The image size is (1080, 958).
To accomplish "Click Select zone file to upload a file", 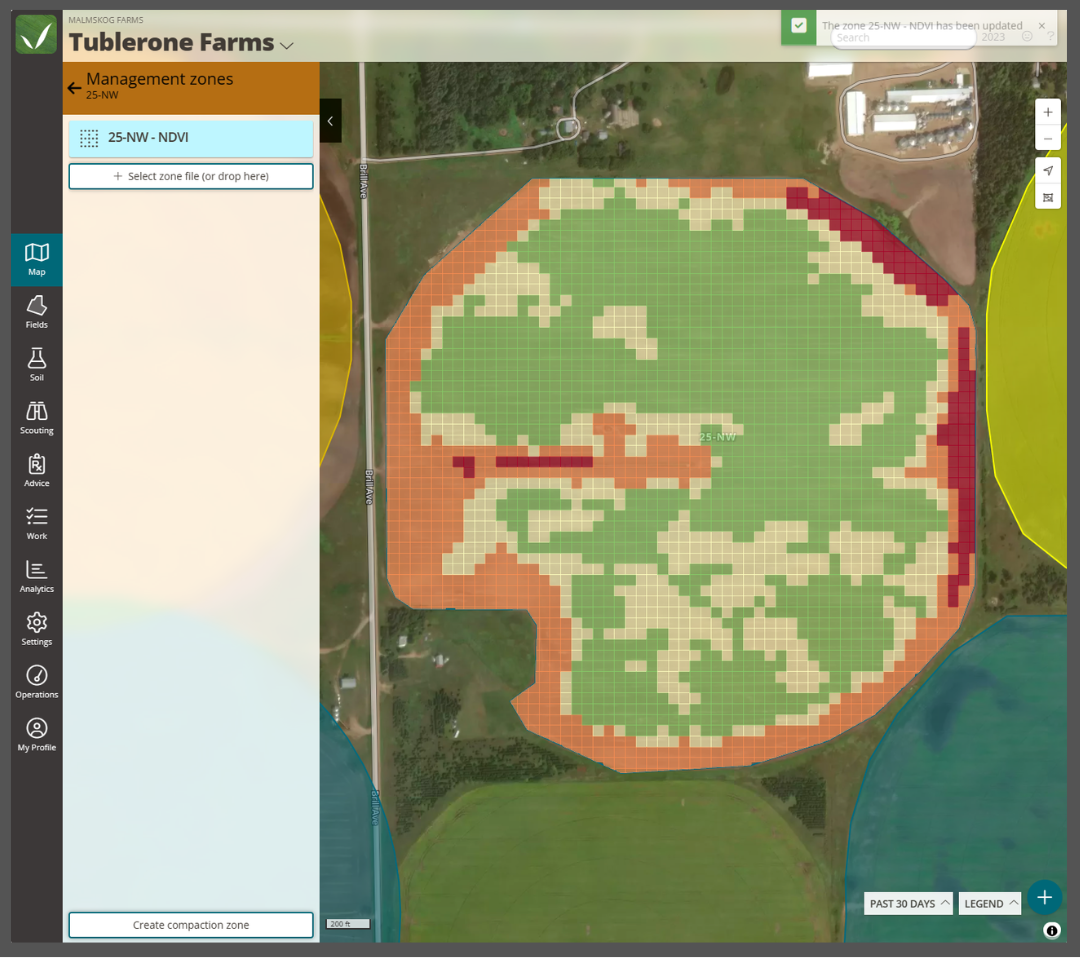I will coord(190,176).
